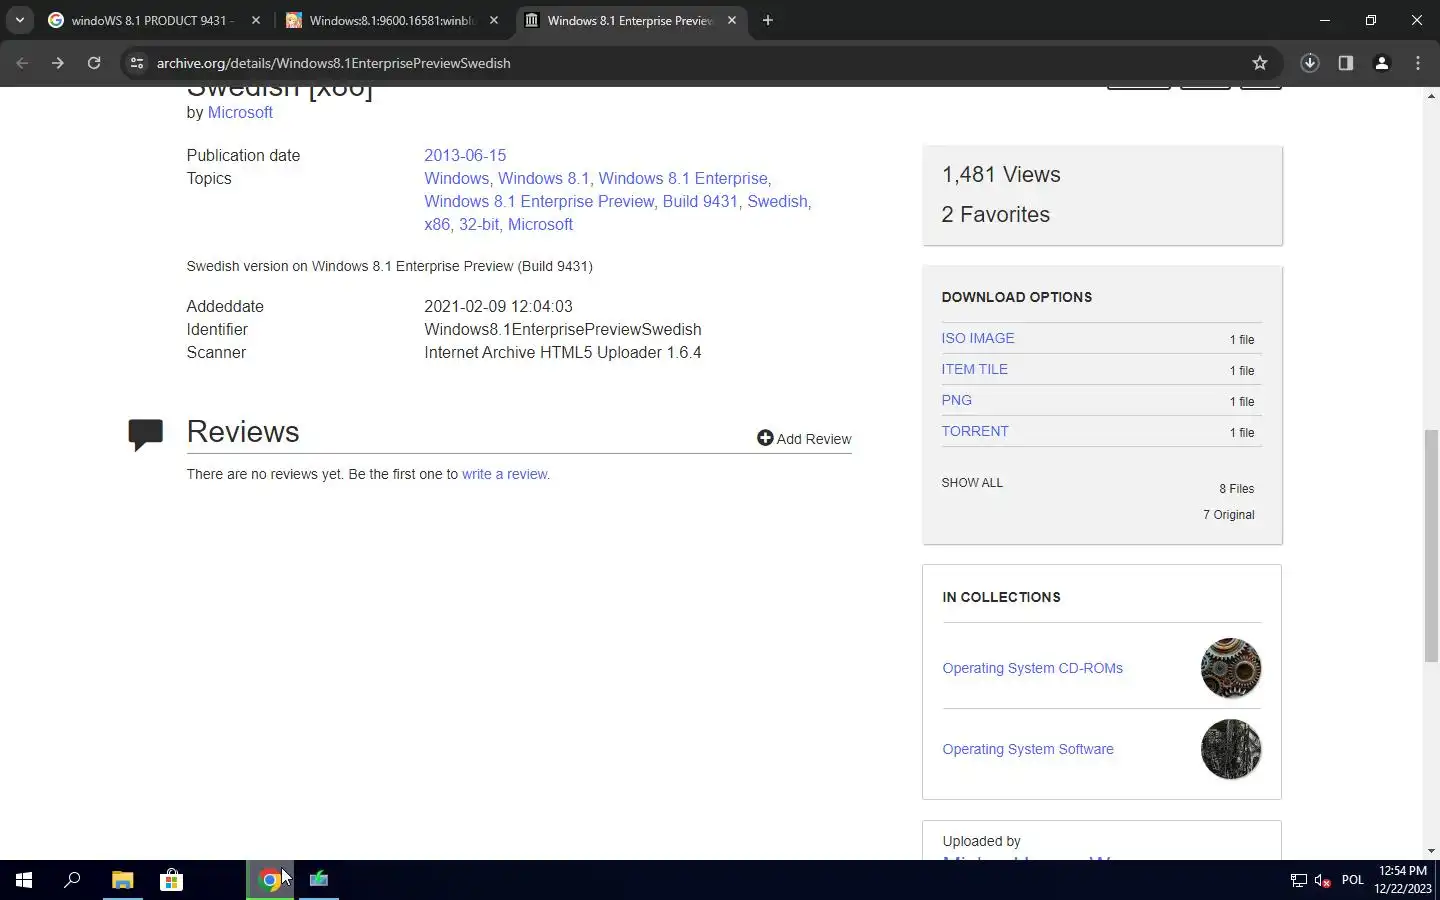
Task: Click the Operating System Software thumbnail
Action: click(x=1231, y=749)
